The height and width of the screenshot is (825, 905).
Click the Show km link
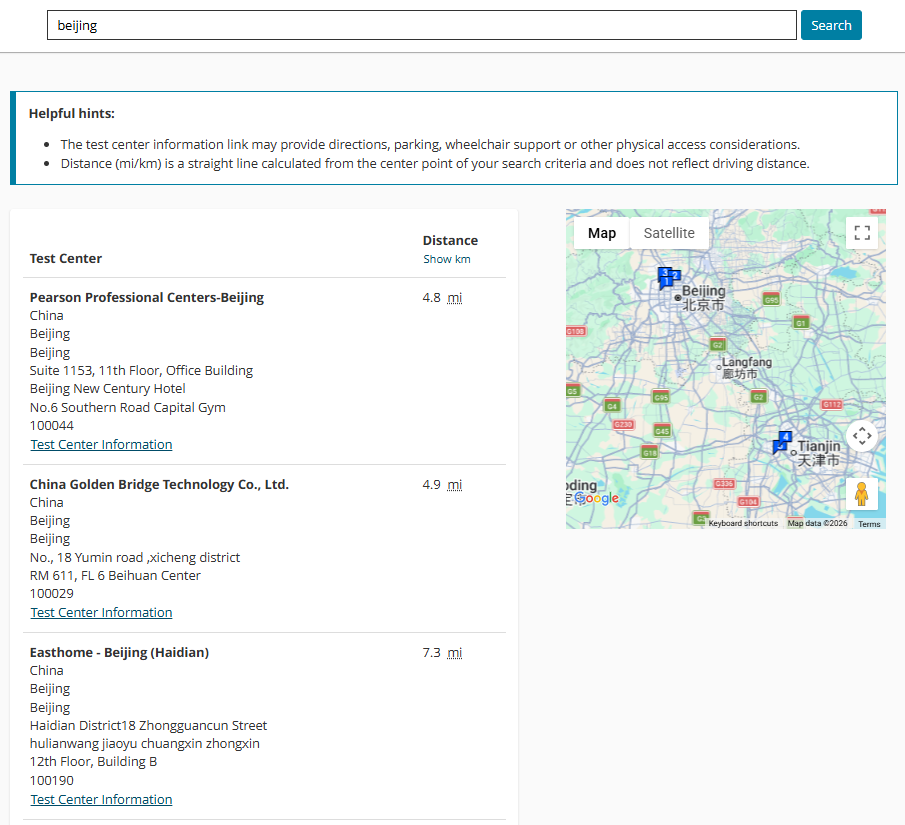click(x=447, y=259)
